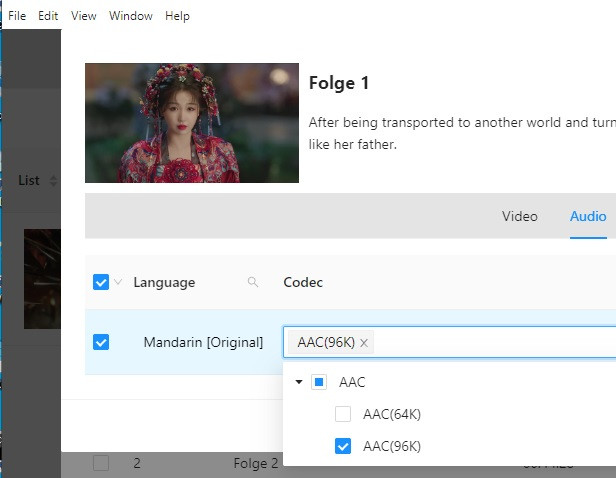Switch to the Video tab

click(x=519, y=216)
